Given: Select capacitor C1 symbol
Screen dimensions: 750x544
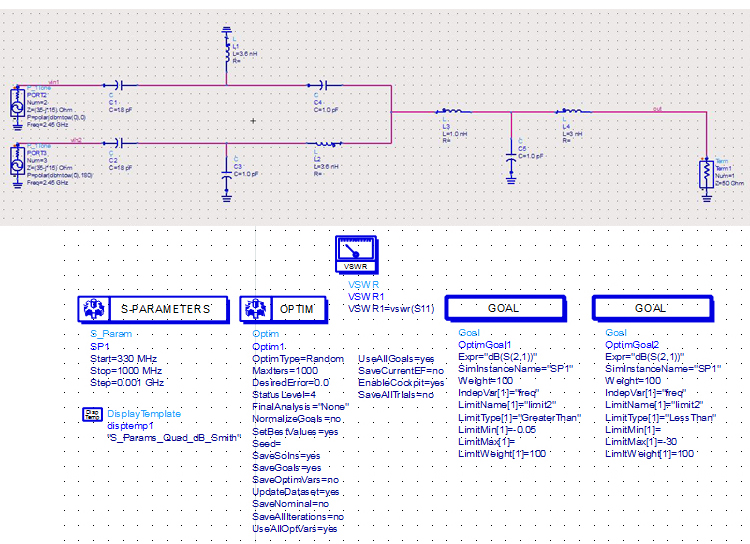Looking at the screenshot, I should [x=120, y=86].
